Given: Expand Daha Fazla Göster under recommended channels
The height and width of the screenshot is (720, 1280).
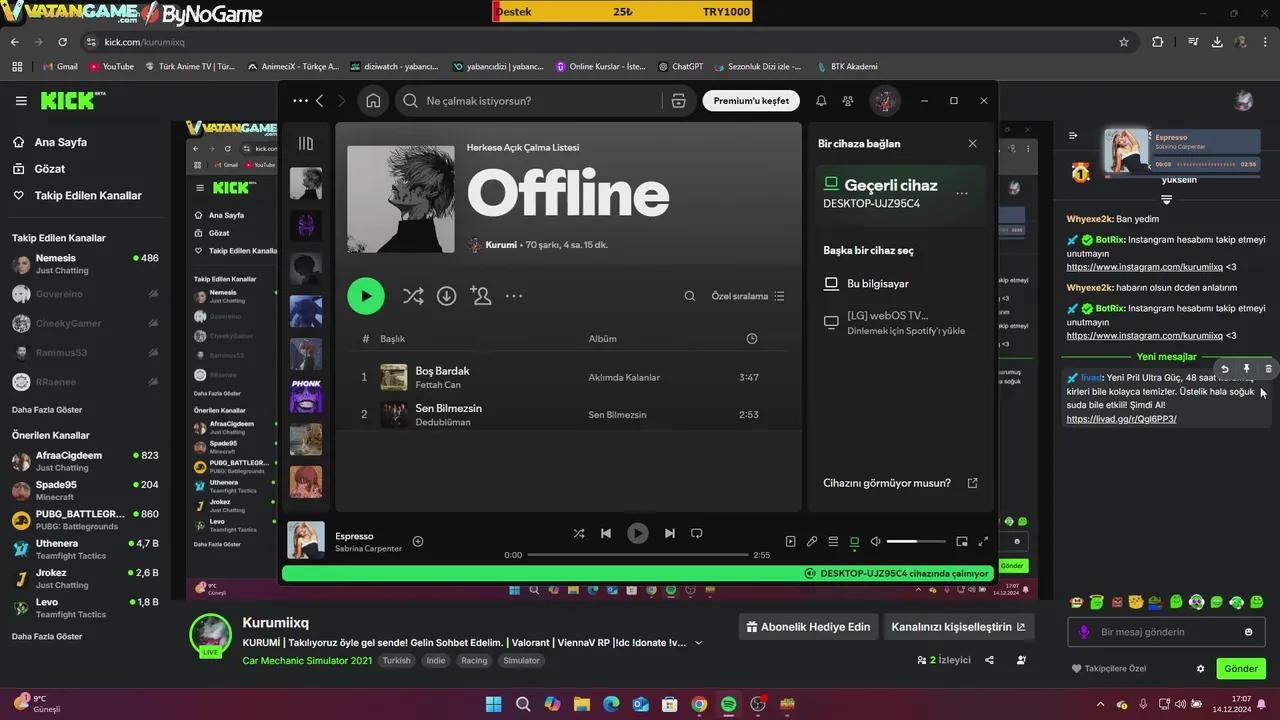Looking at the screenshot, I should click(x=47, y=637).
